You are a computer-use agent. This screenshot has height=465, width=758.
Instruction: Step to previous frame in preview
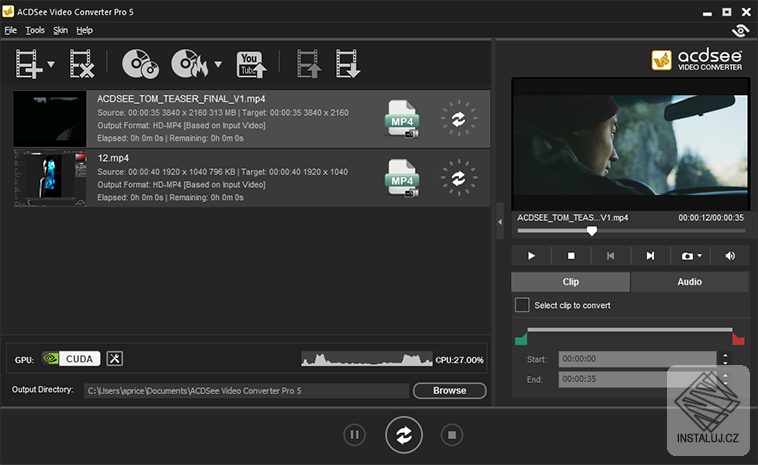[x=611, y=256]
